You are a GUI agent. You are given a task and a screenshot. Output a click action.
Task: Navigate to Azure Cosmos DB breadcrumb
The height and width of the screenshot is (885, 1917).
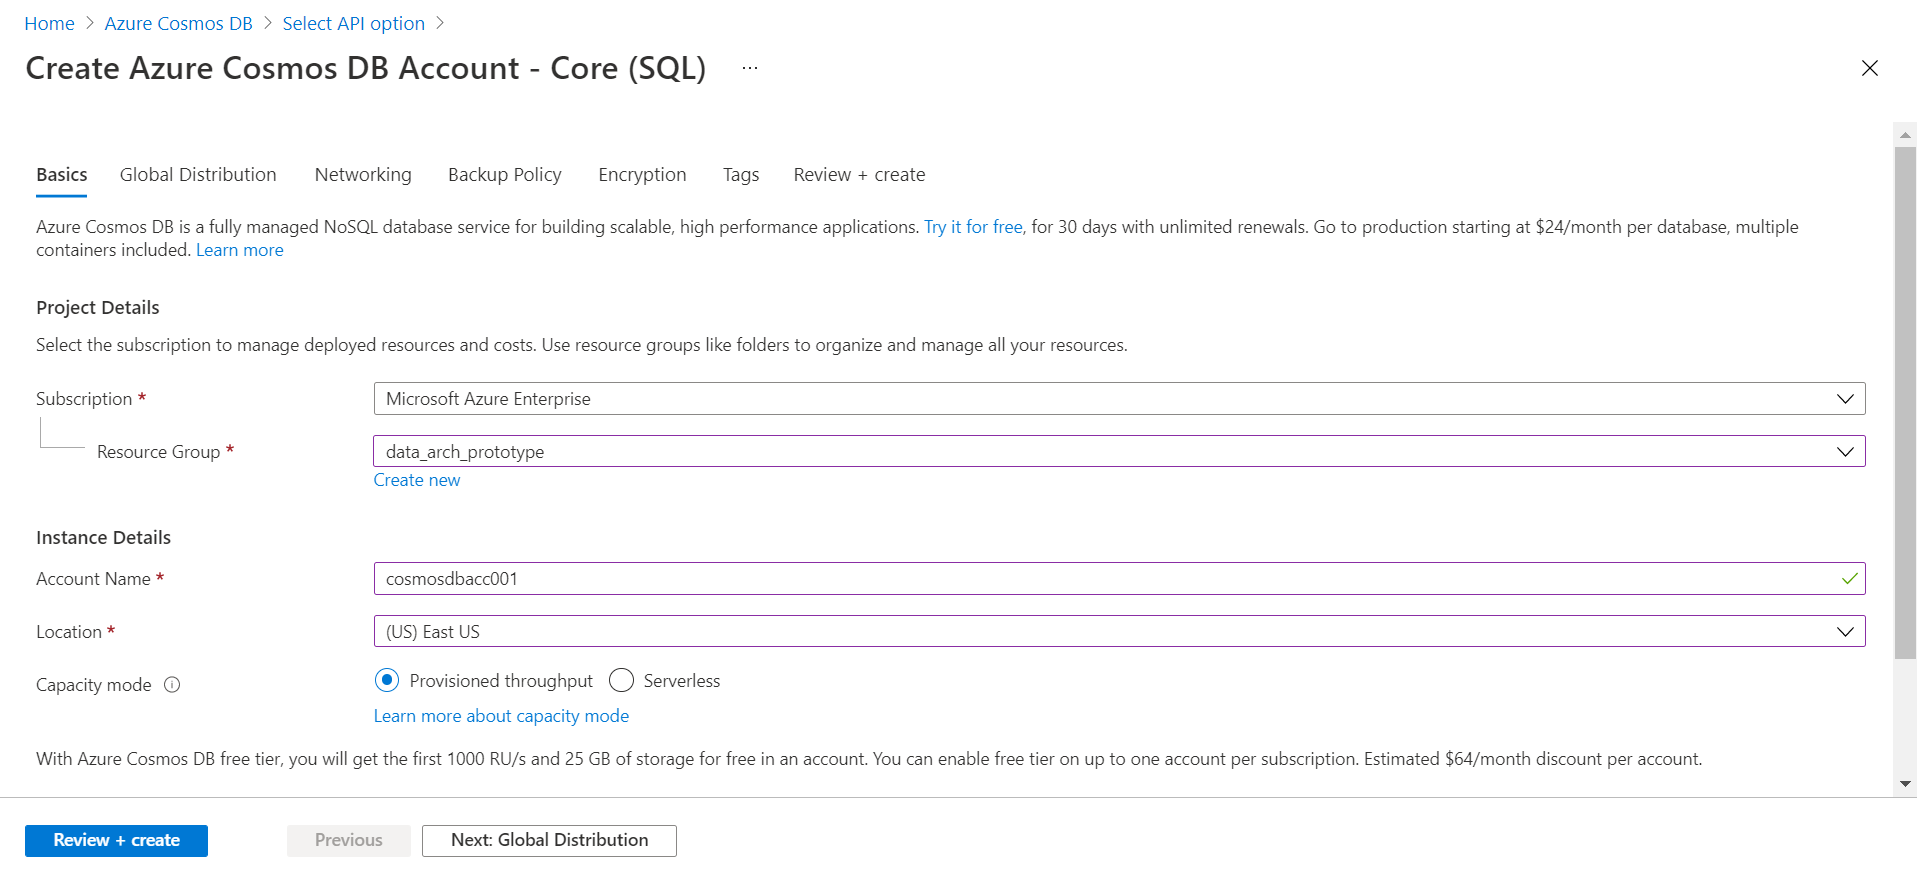point(178,24)
